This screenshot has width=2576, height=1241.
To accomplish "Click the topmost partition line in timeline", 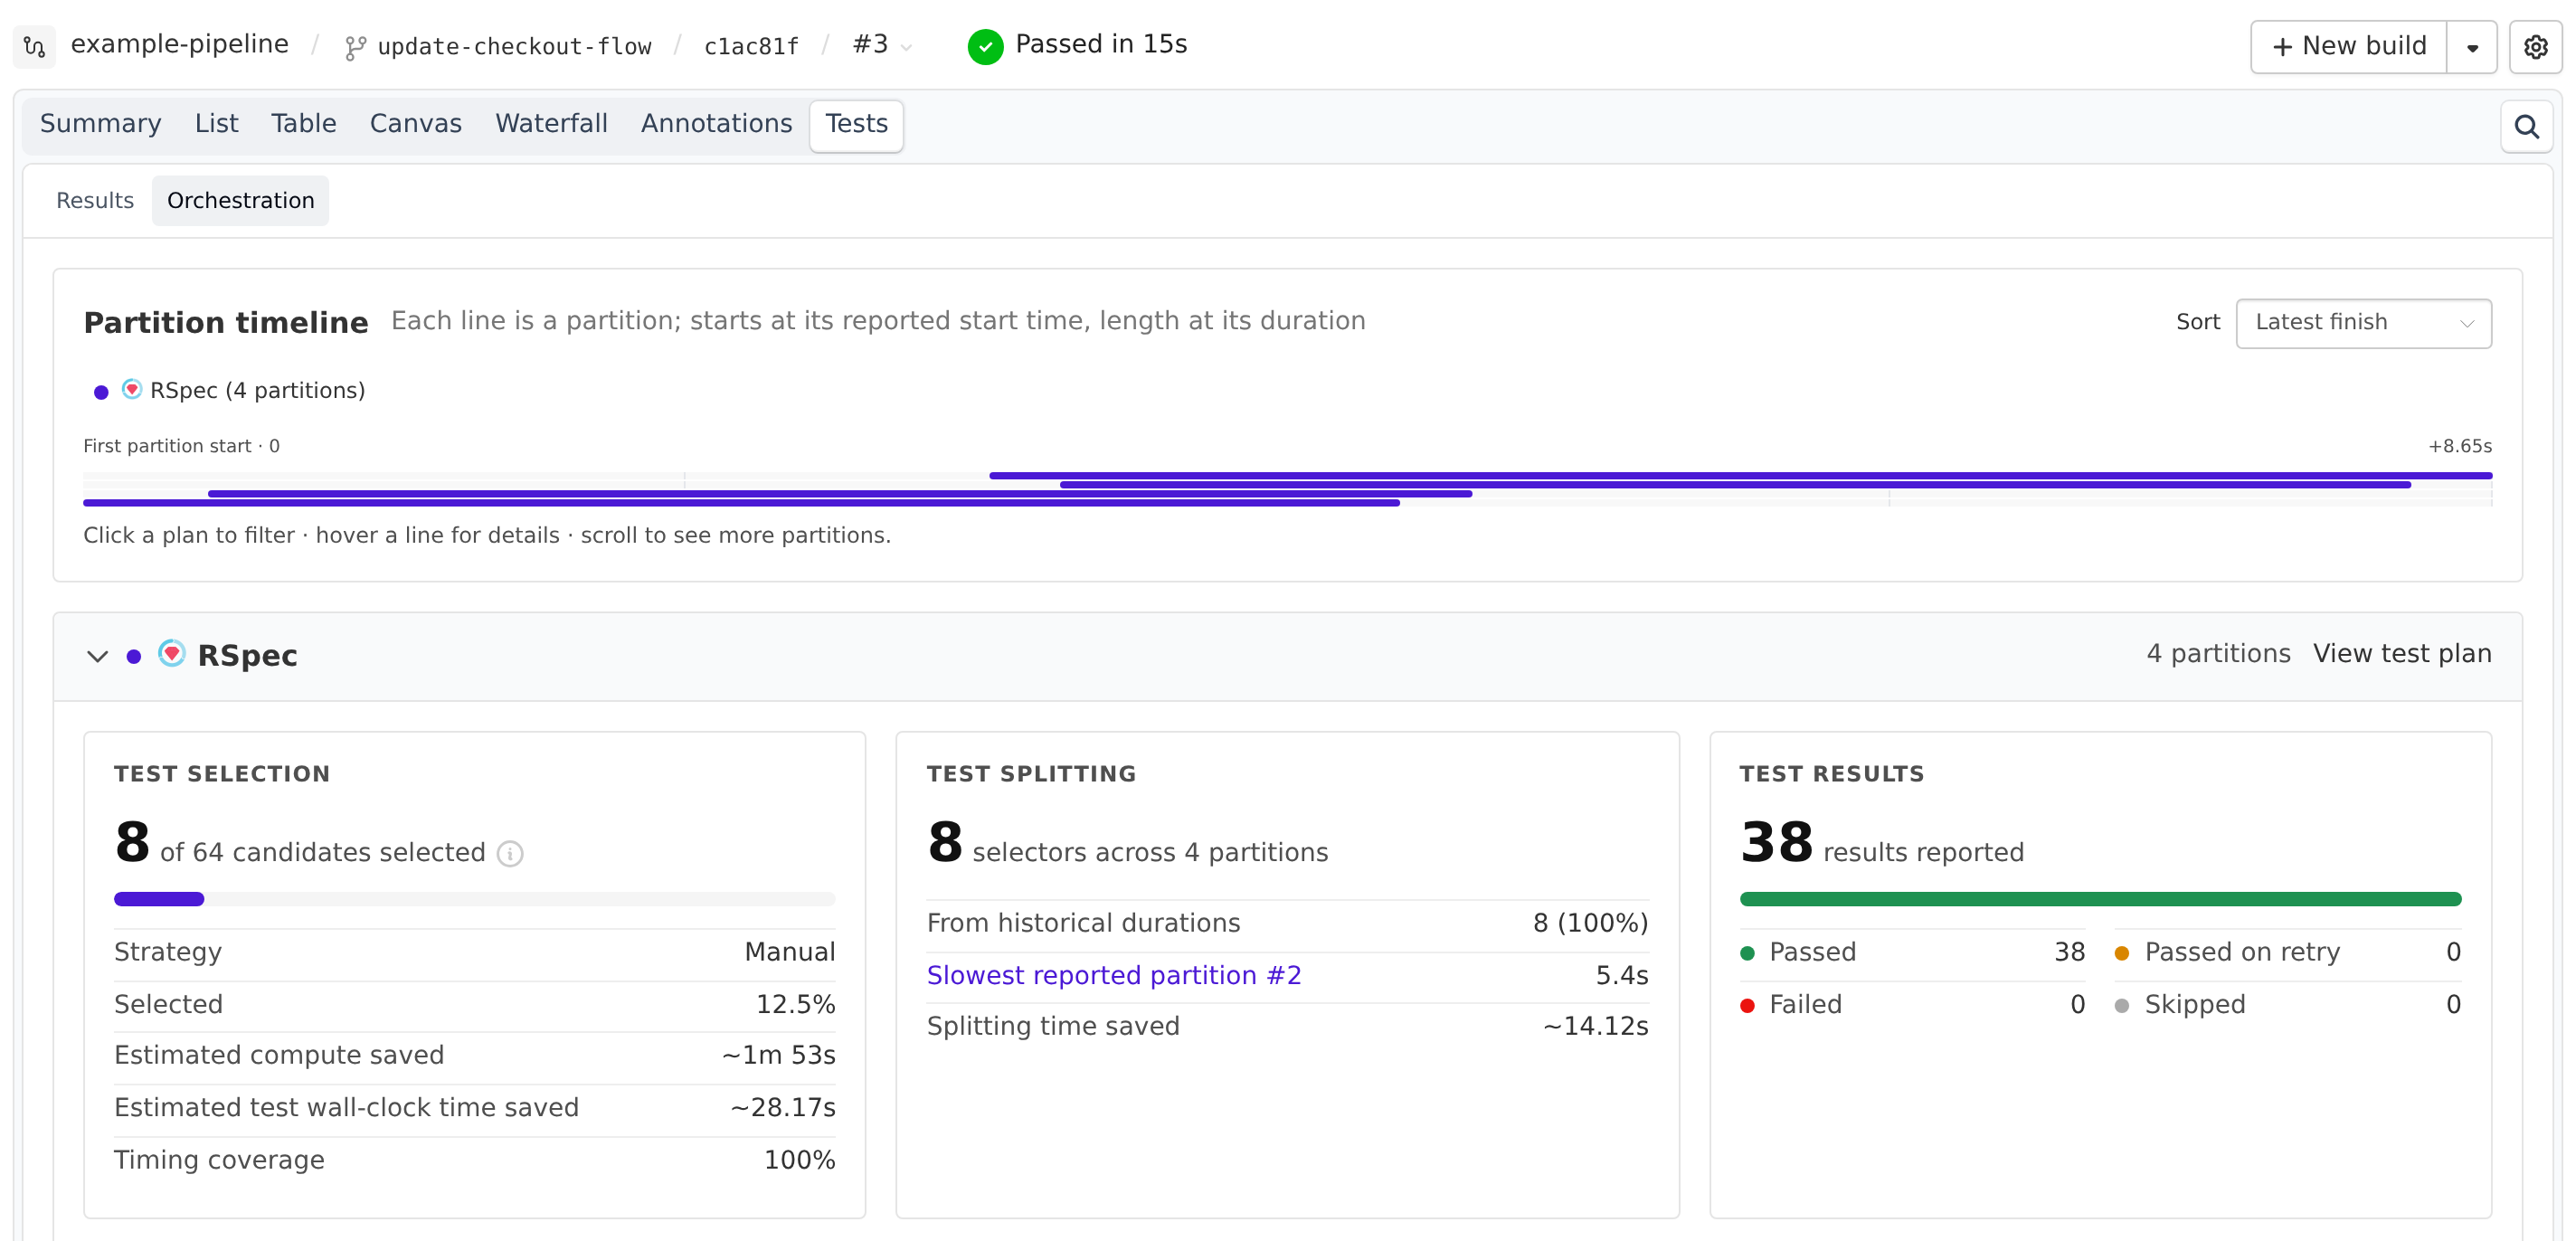I will (x=1740, y=476).
